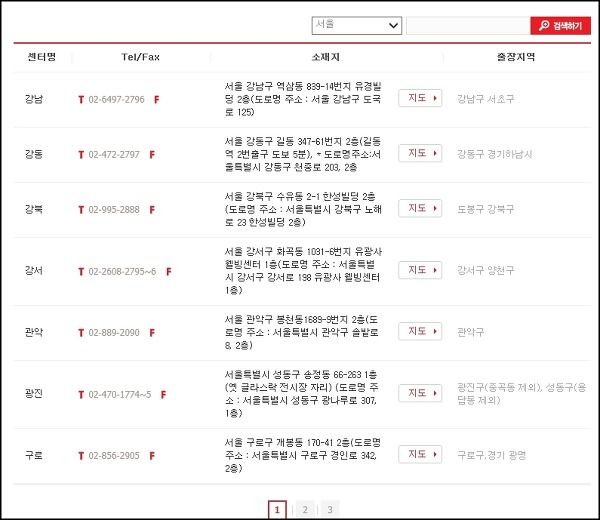
Task: Click phone number 02-2608-2795~6
Action: coord(122,272)
